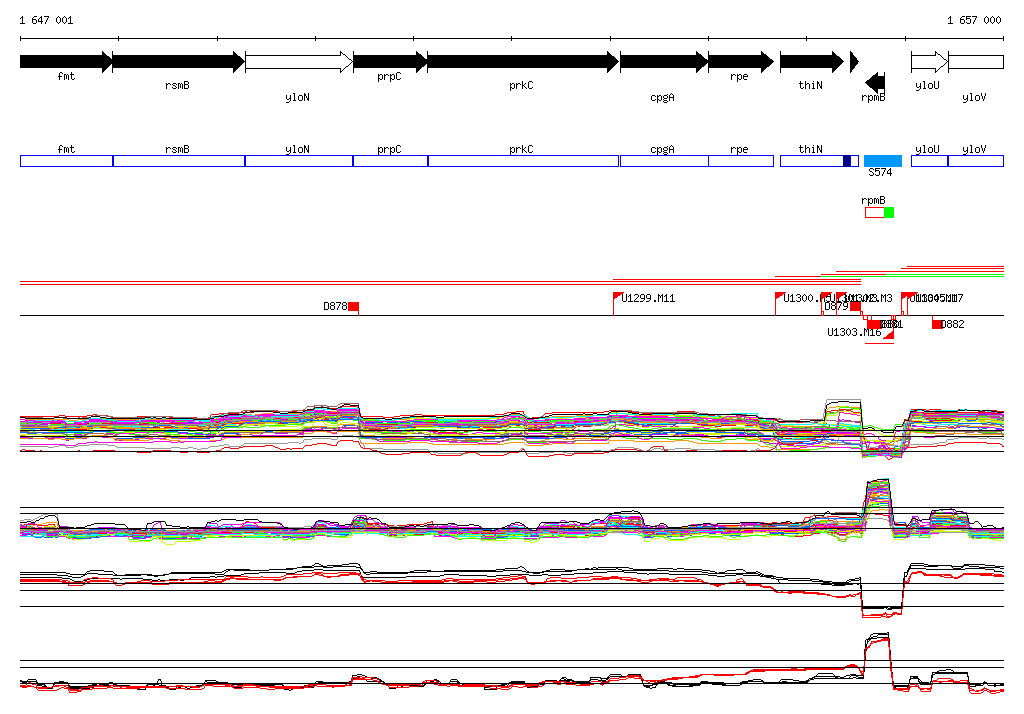Click the blue prpC annotation box

[391, 161]
